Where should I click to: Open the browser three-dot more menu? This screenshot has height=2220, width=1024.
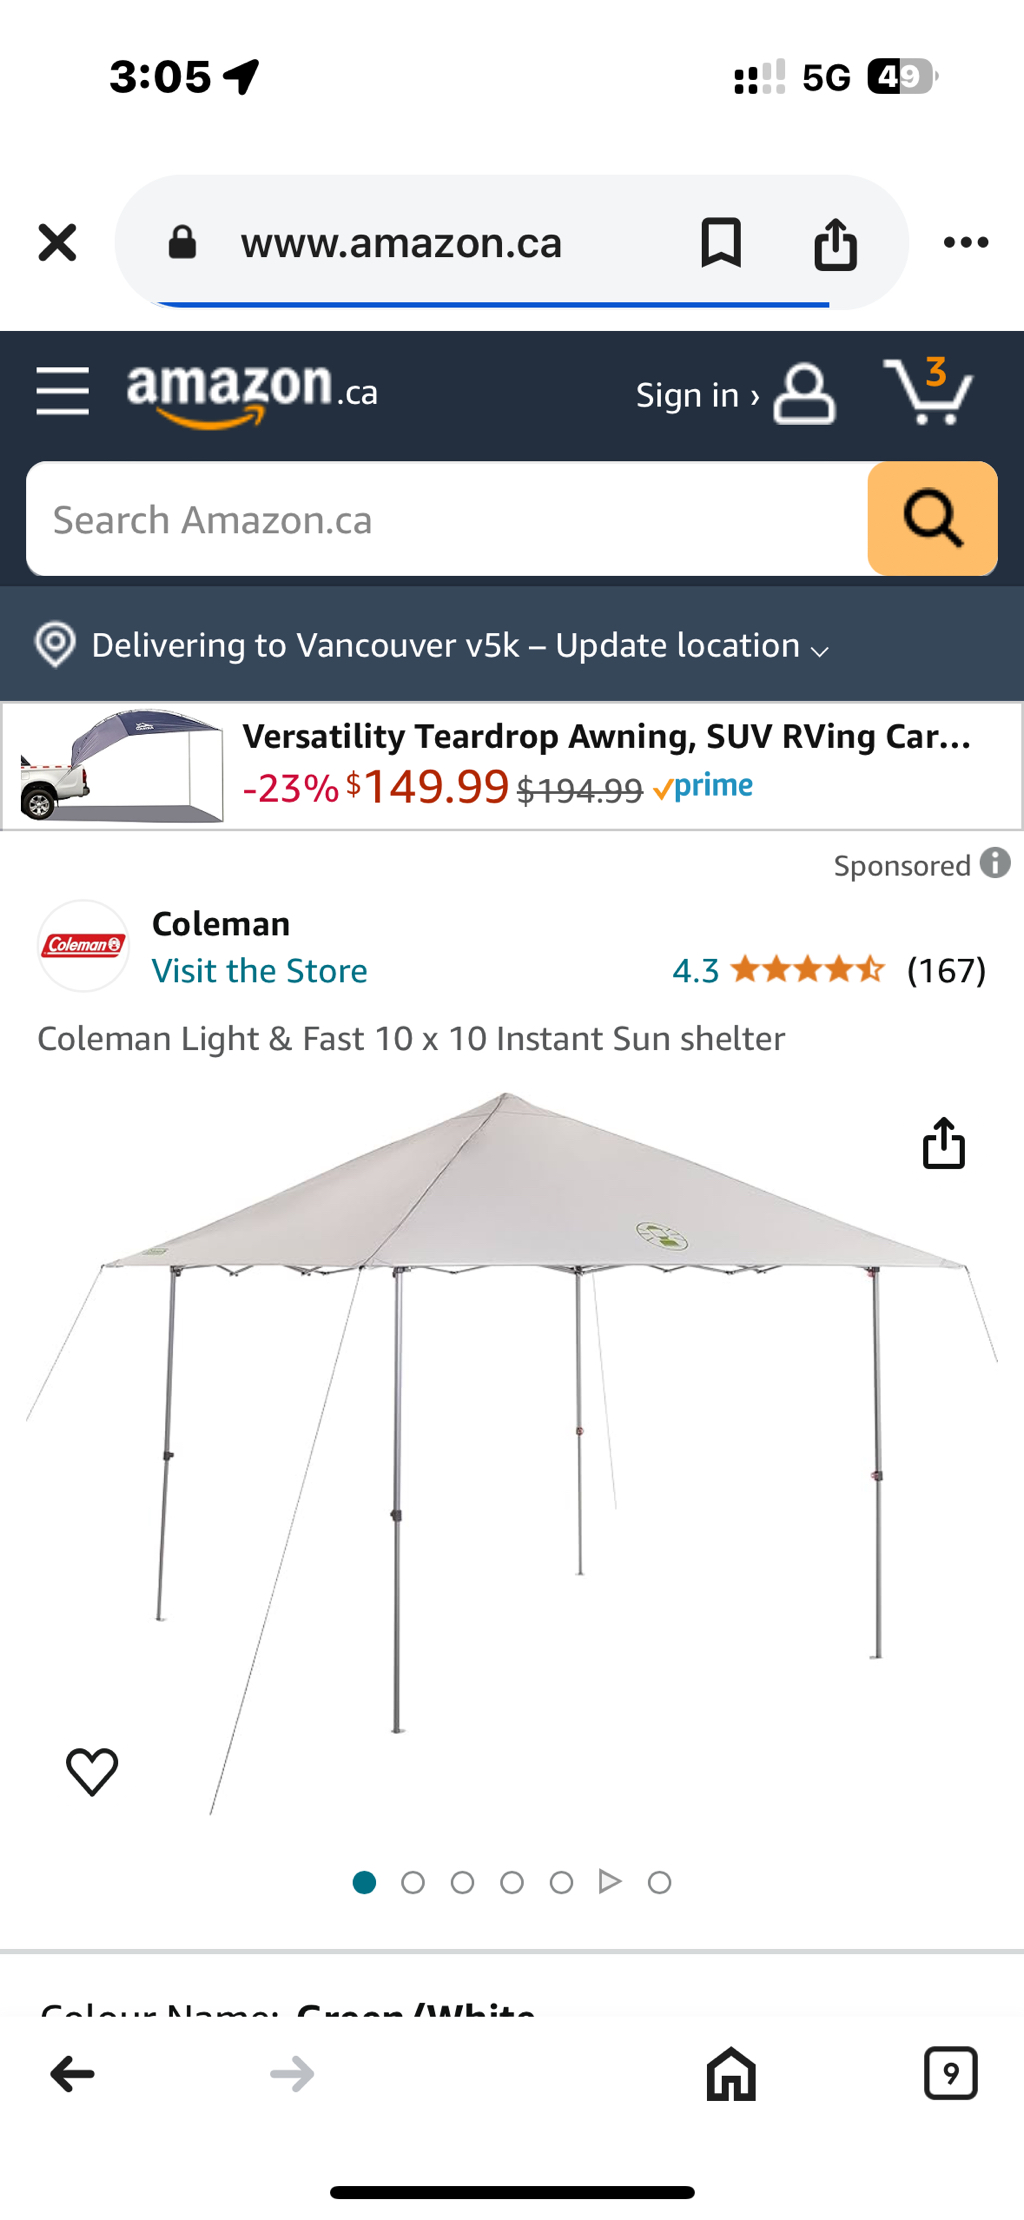[x=966, y=243]
